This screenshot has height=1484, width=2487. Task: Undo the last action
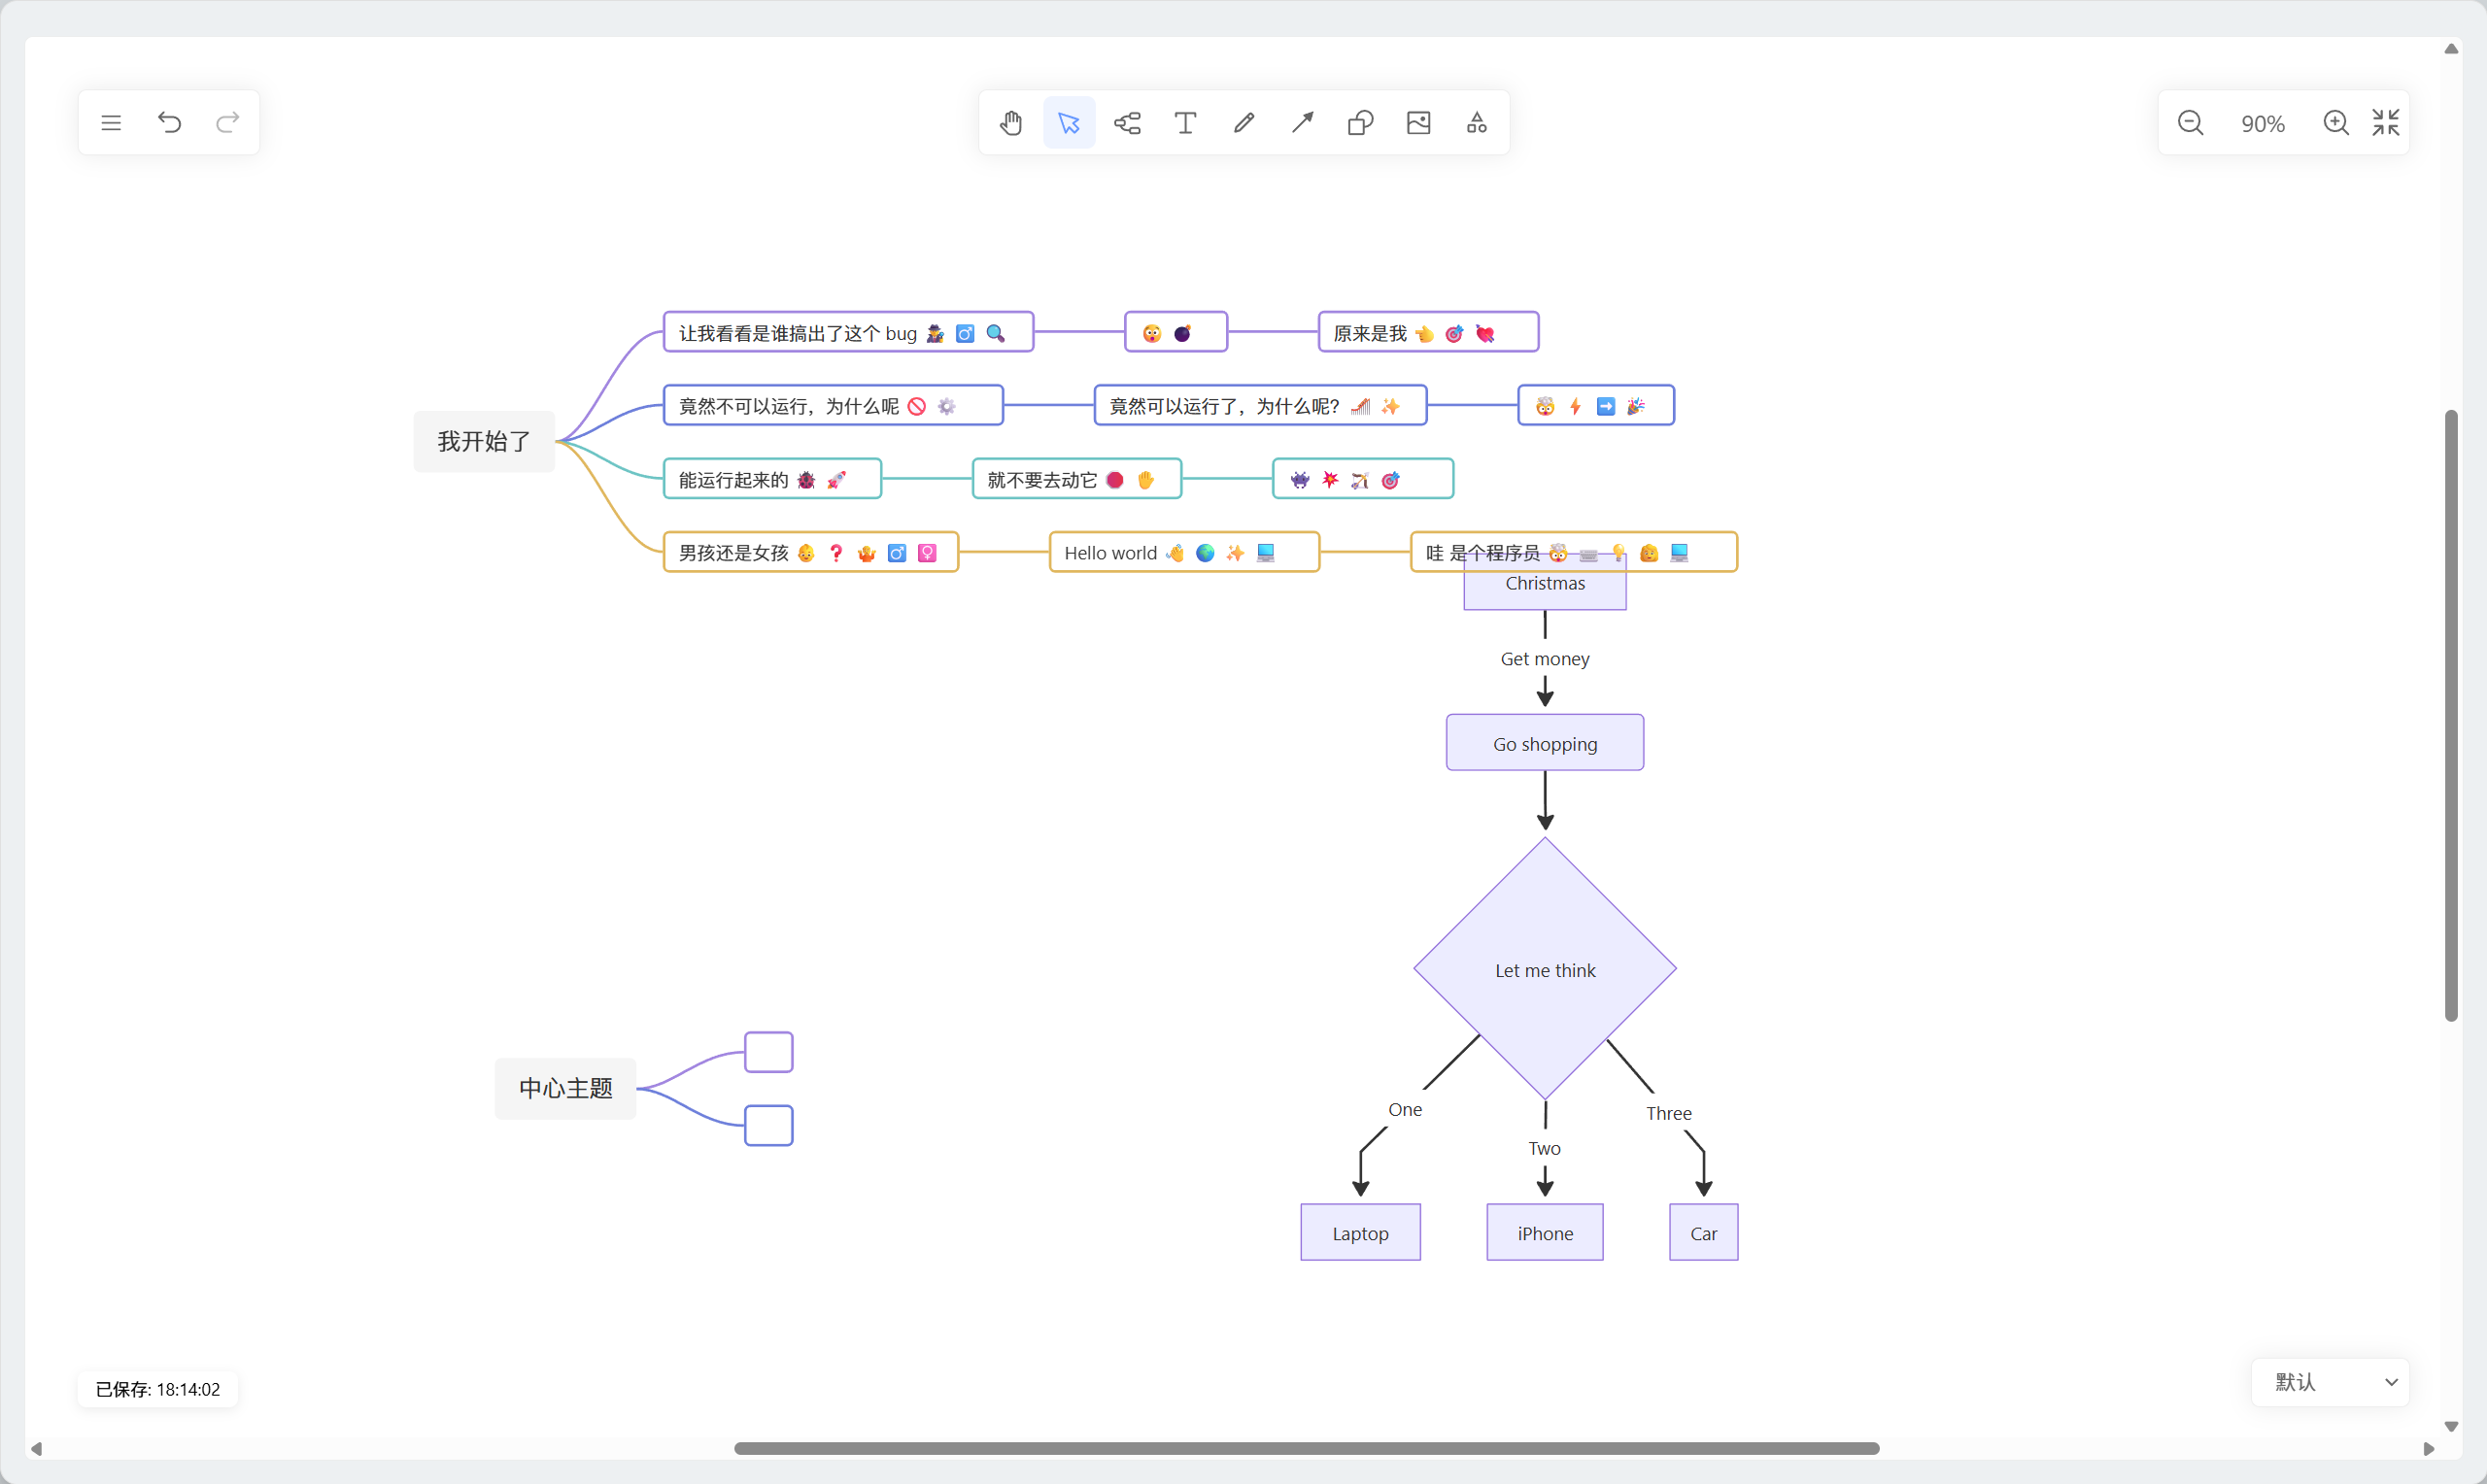click(x=169, y=123)
